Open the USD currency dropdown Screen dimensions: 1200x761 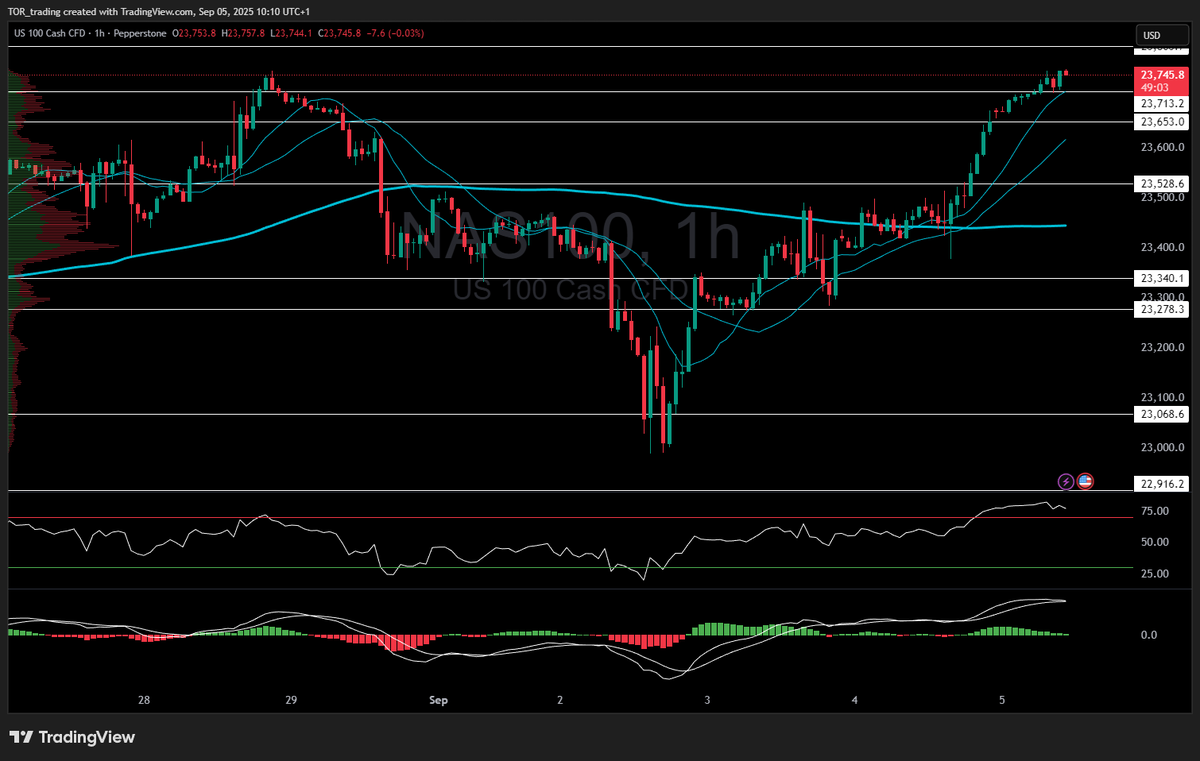coord(1162,34)
